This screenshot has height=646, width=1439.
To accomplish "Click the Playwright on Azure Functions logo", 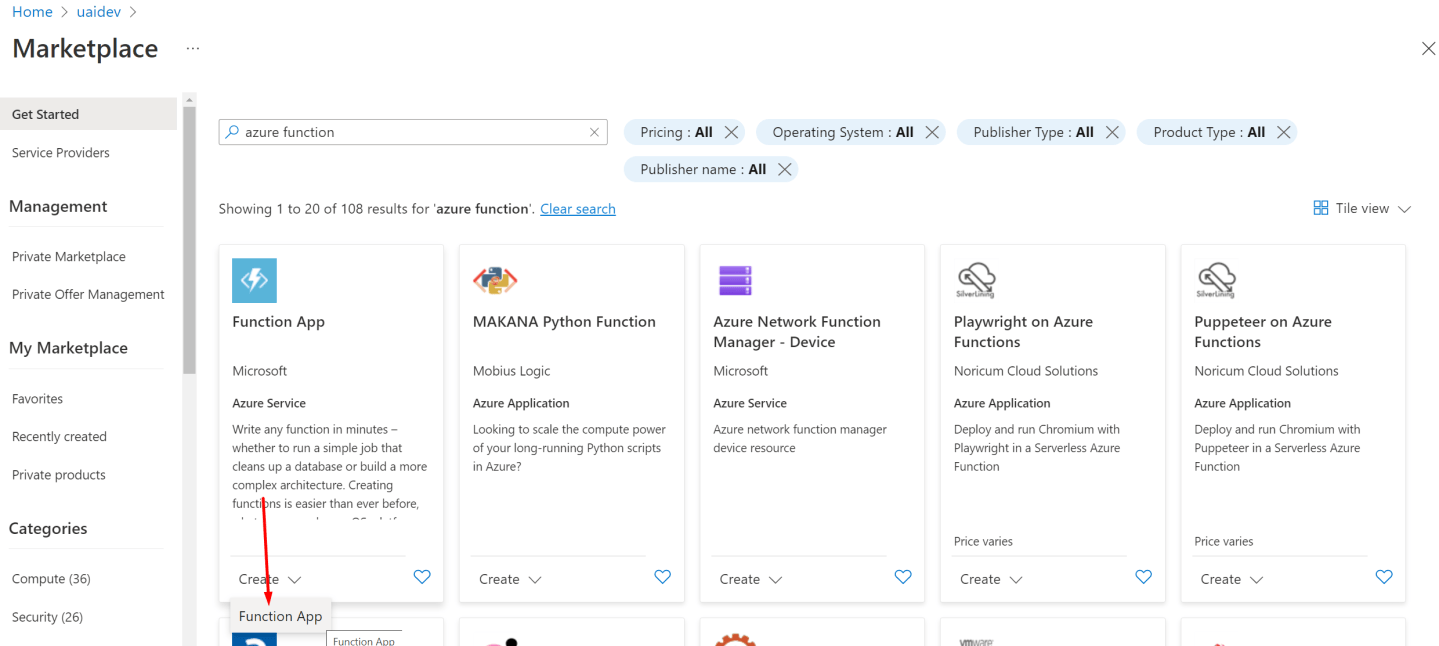I will pos(976,280).
